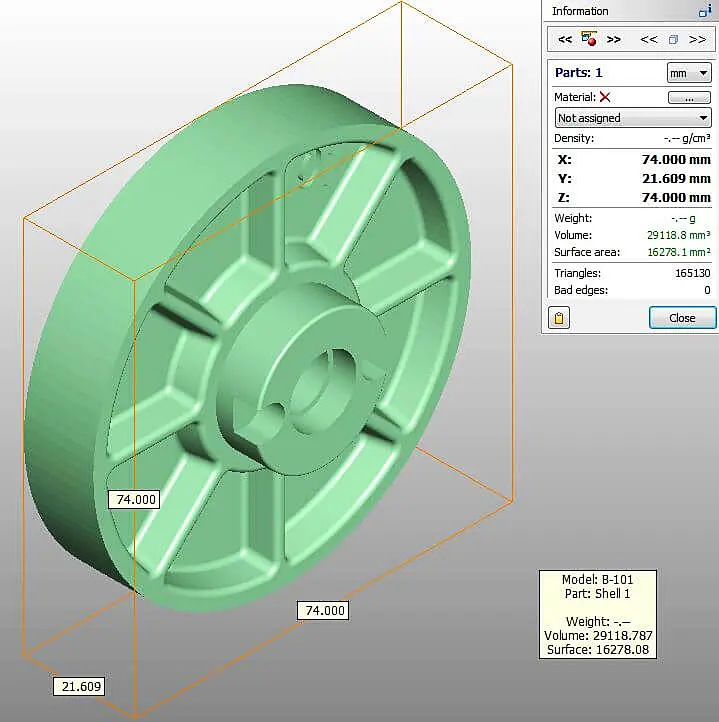Click the shell cube icon
Viewport: 719px width, 722px height.
coord(673,40)
